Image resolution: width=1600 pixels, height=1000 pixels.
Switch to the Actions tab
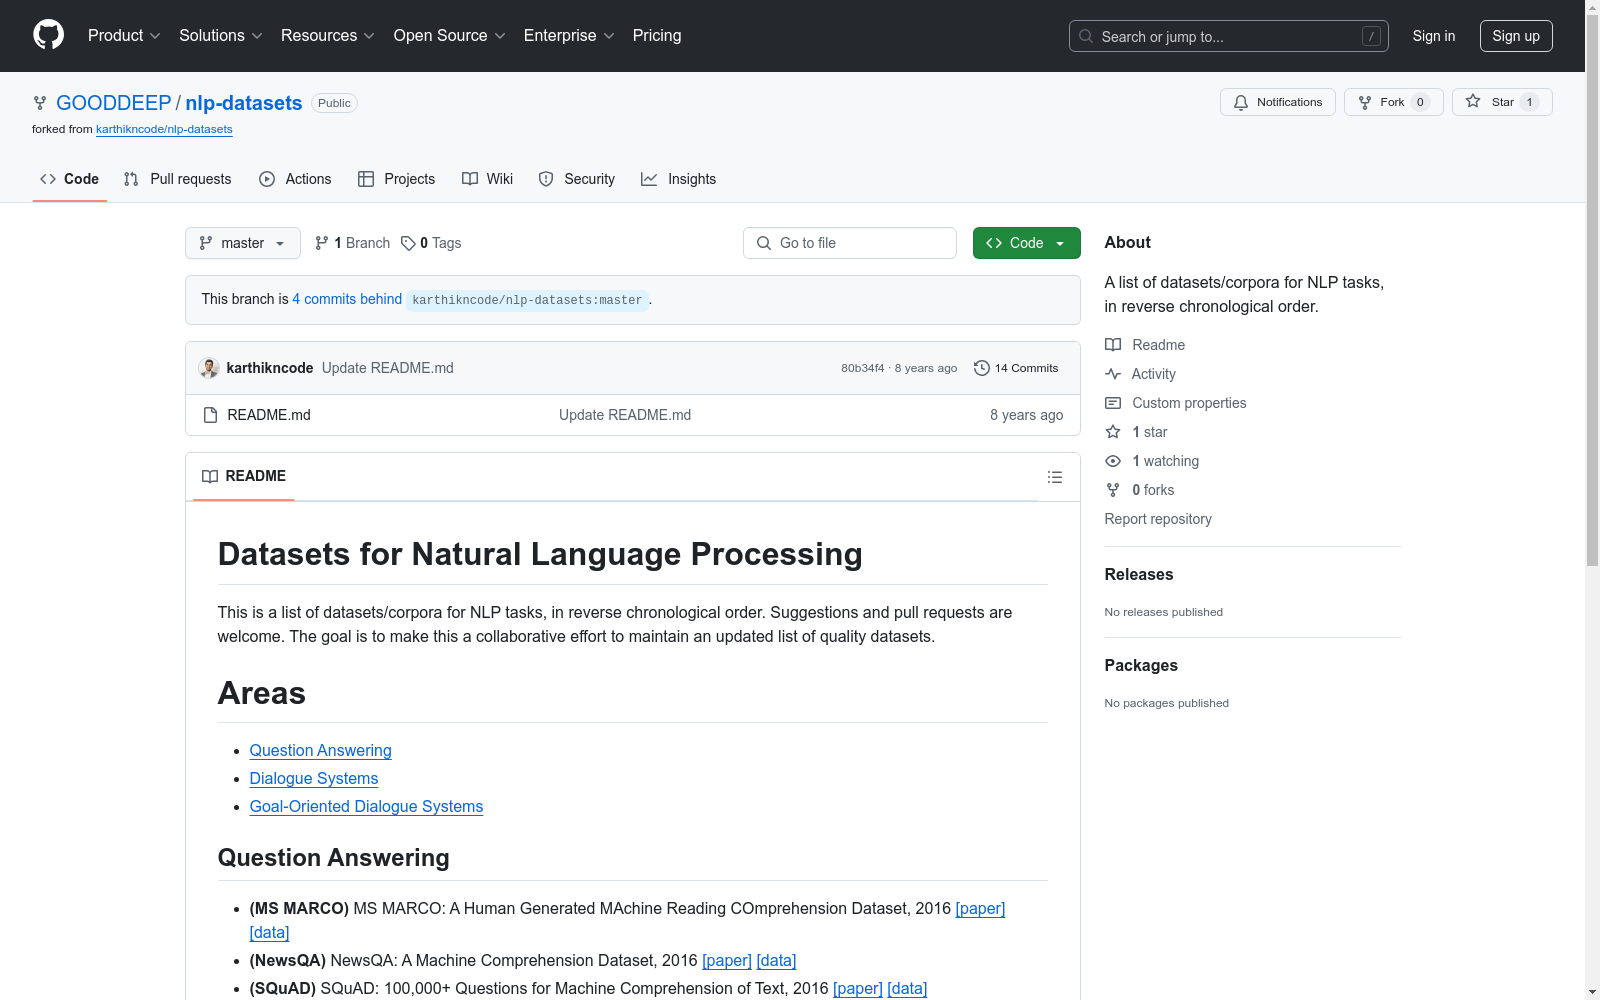[x=295, y=179]
